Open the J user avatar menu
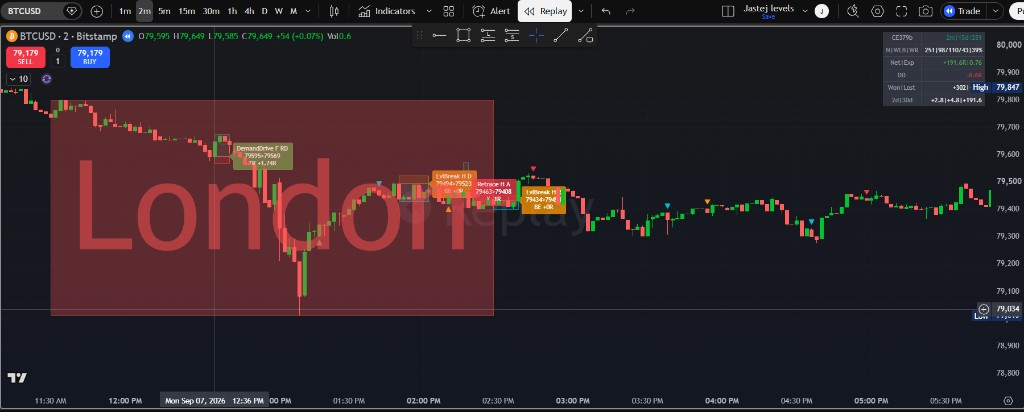This screenshot has height=412, width=1024. 822,11
